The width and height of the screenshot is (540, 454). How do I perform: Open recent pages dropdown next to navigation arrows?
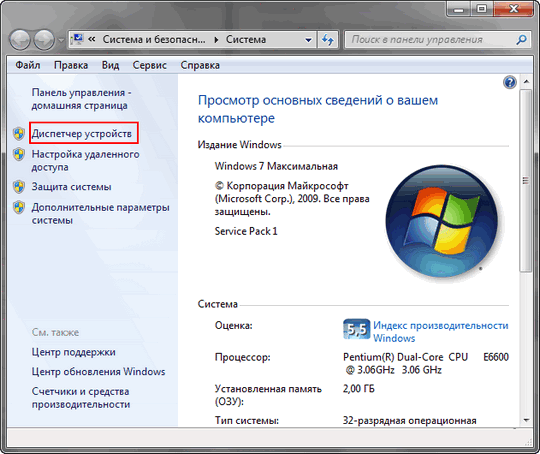[61, 40]
